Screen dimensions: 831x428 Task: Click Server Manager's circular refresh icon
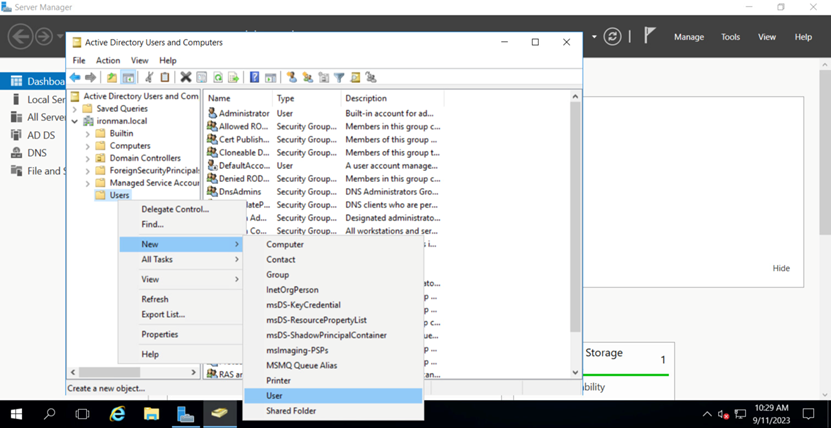613,37
